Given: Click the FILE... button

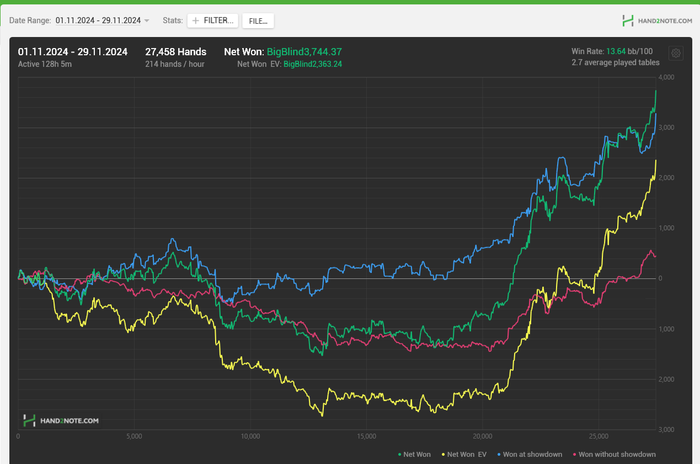Looking at the screenshot, I should 258,21.
